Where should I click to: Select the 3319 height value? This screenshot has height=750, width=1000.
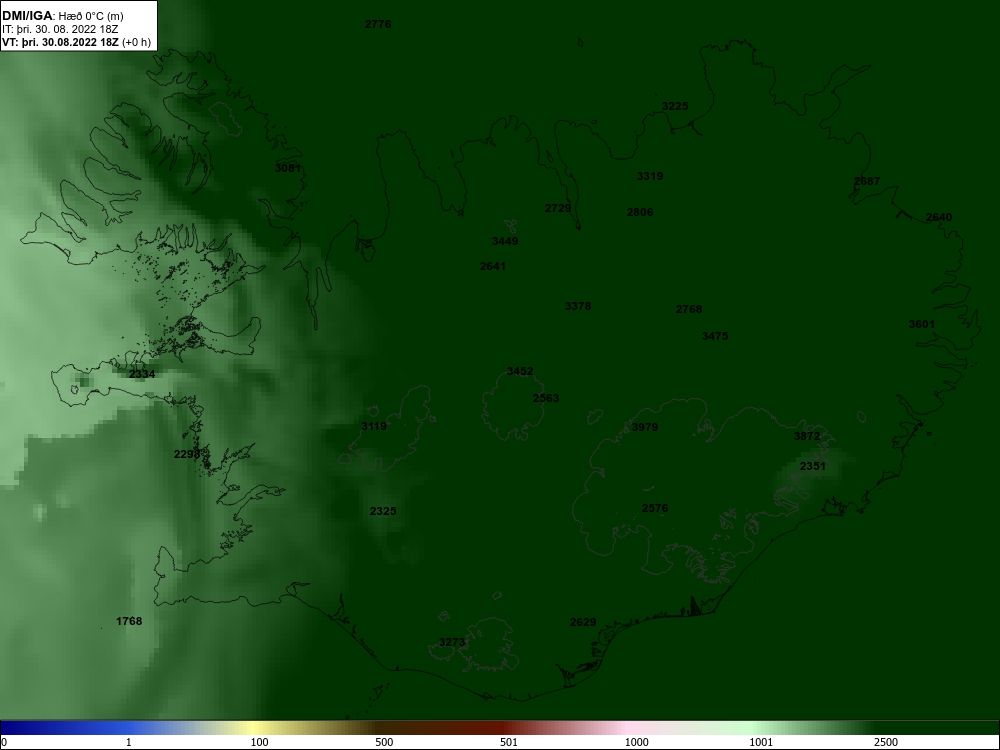[x=650, y=177]
